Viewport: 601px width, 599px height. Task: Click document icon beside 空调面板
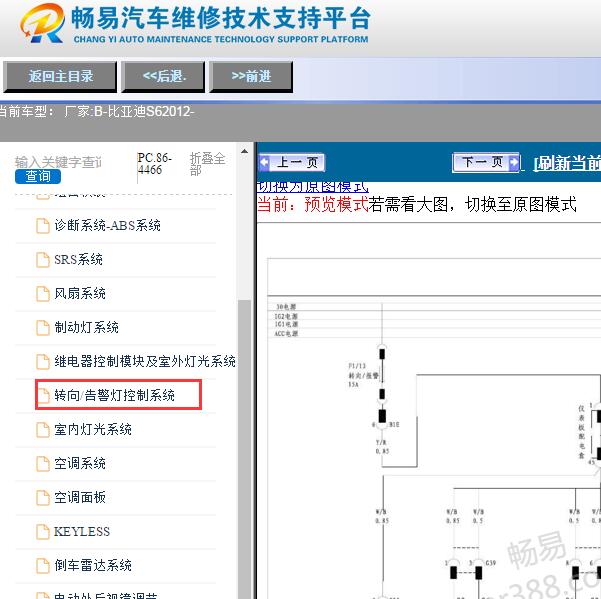tap(43, 498)
